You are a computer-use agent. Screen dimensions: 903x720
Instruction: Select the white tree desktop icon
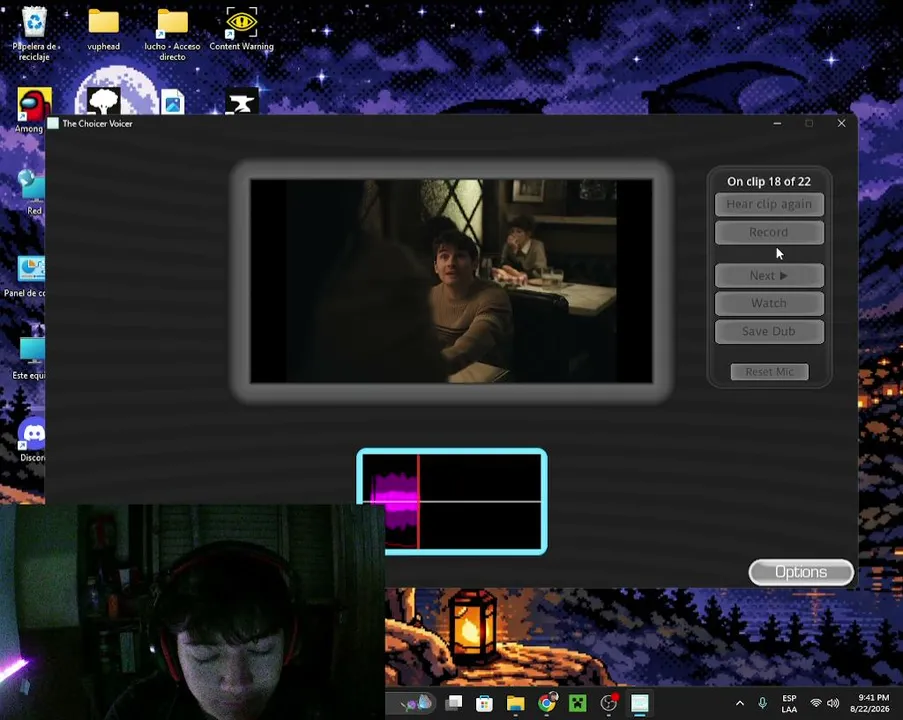point(104,101)
